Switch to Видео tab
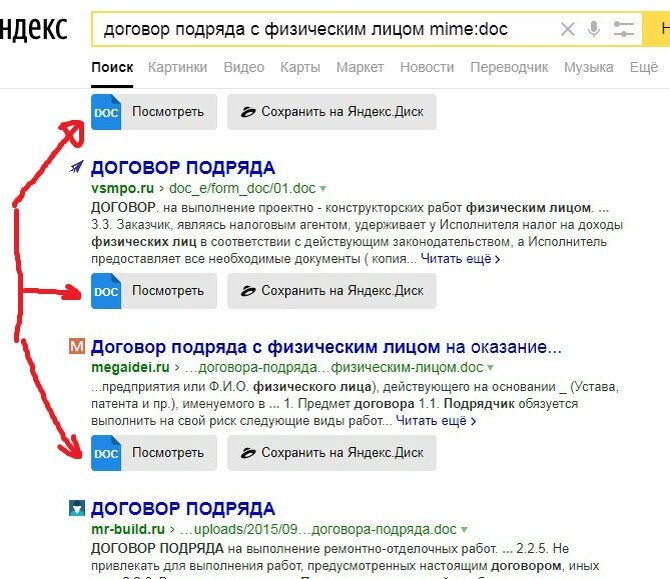This screenshot has width=670, height=579. pos(244,68)
